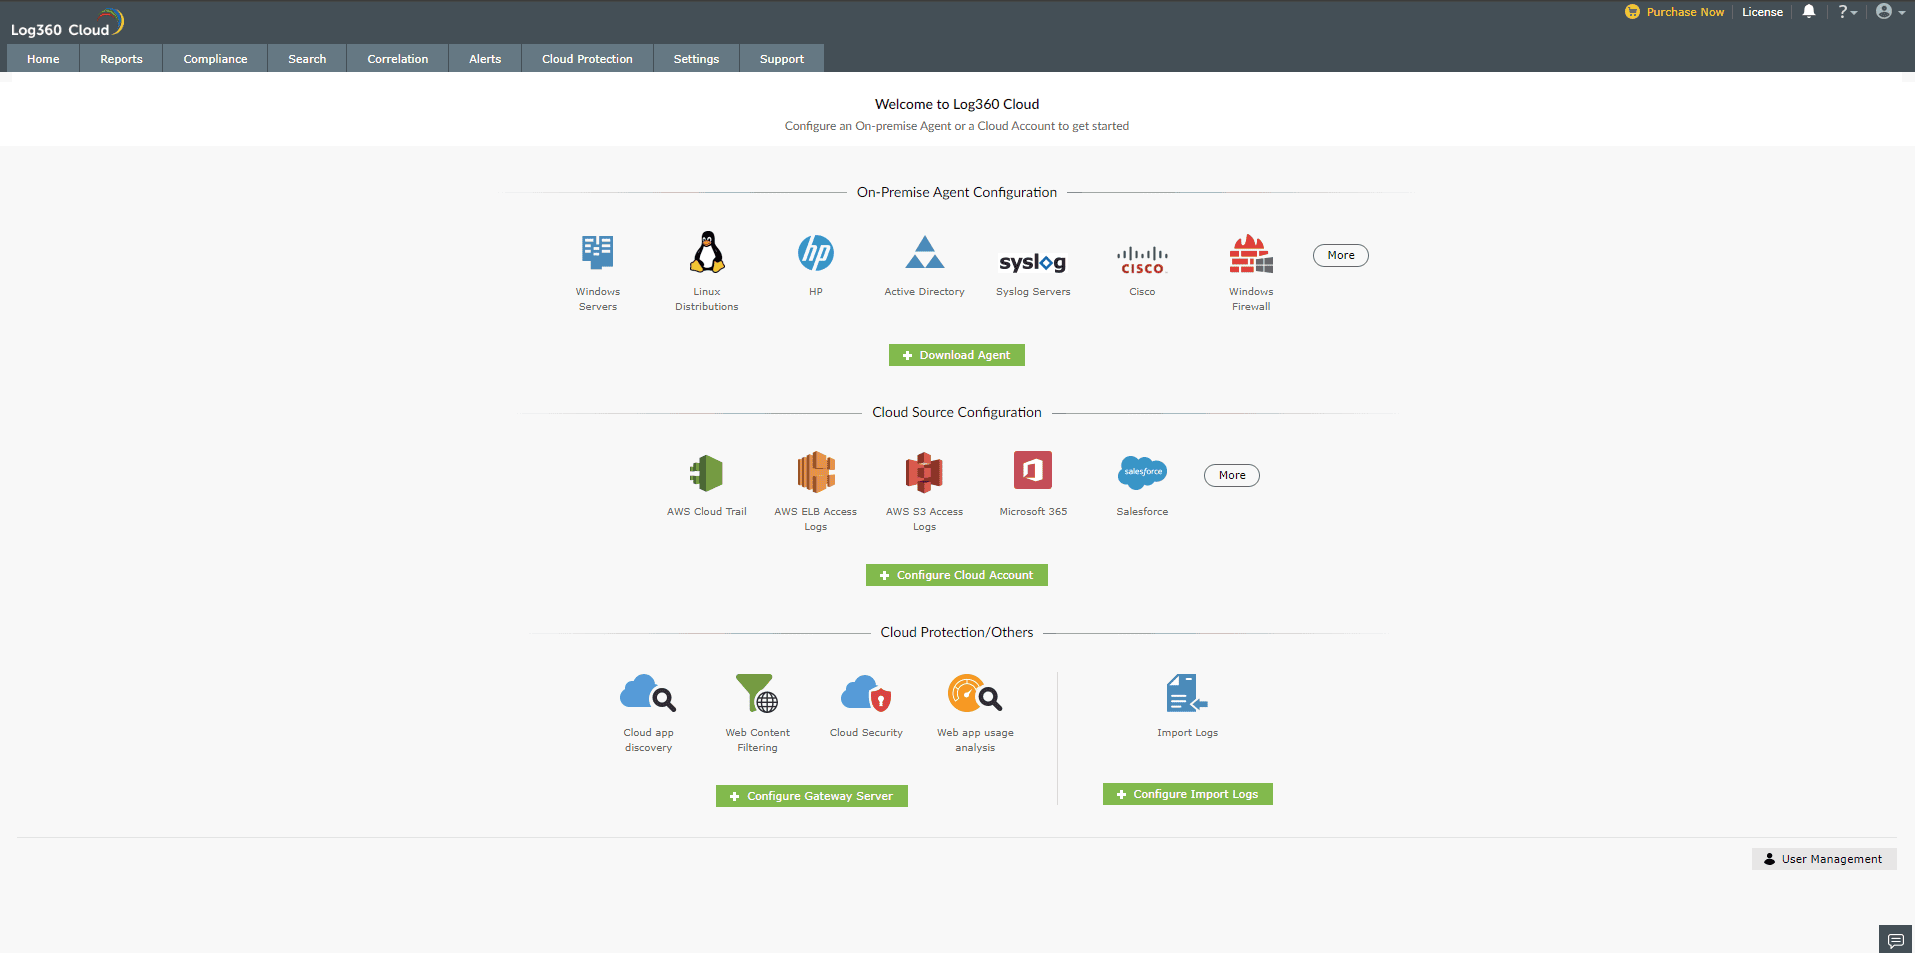This screenshot has width=1915, height=953.
Task: Click the "Syslog Servers" label
Action: (x=1033, y=292)
